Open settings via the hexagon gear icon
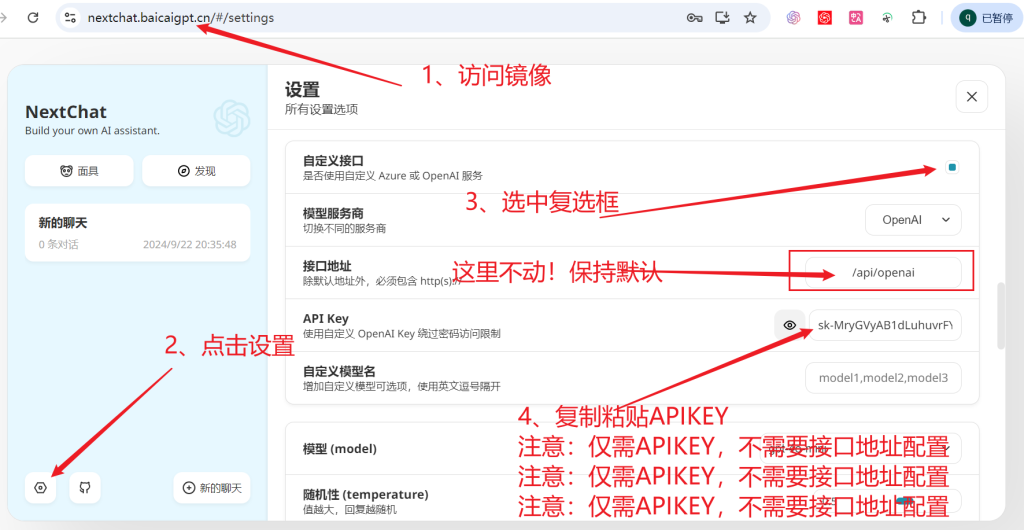The height and width of the screenshot is (530, 1024). pos(40,488)
